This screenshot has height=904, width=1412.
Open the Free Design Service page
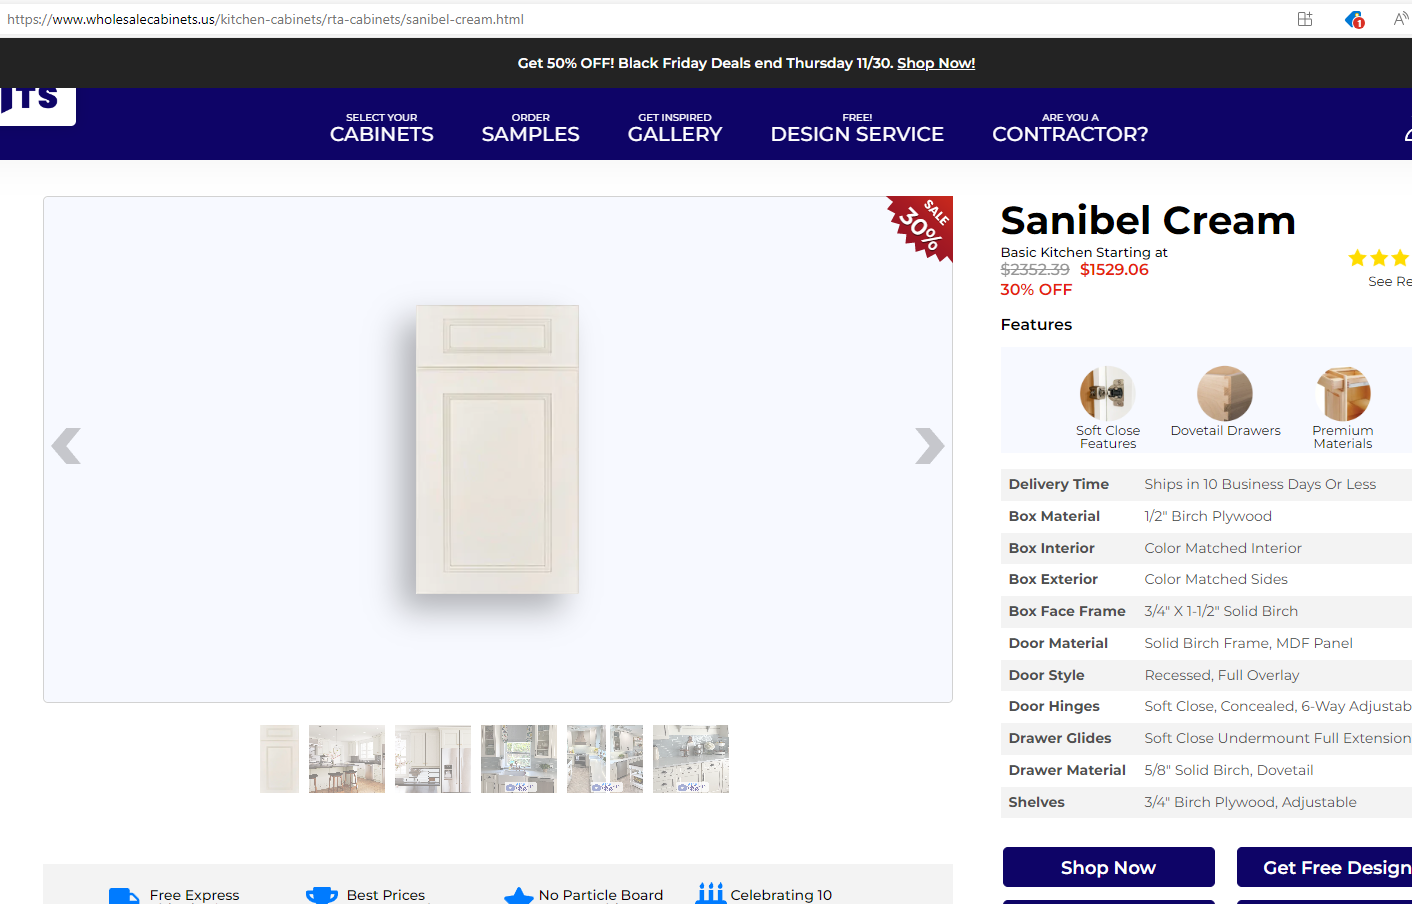pos(857,128)
